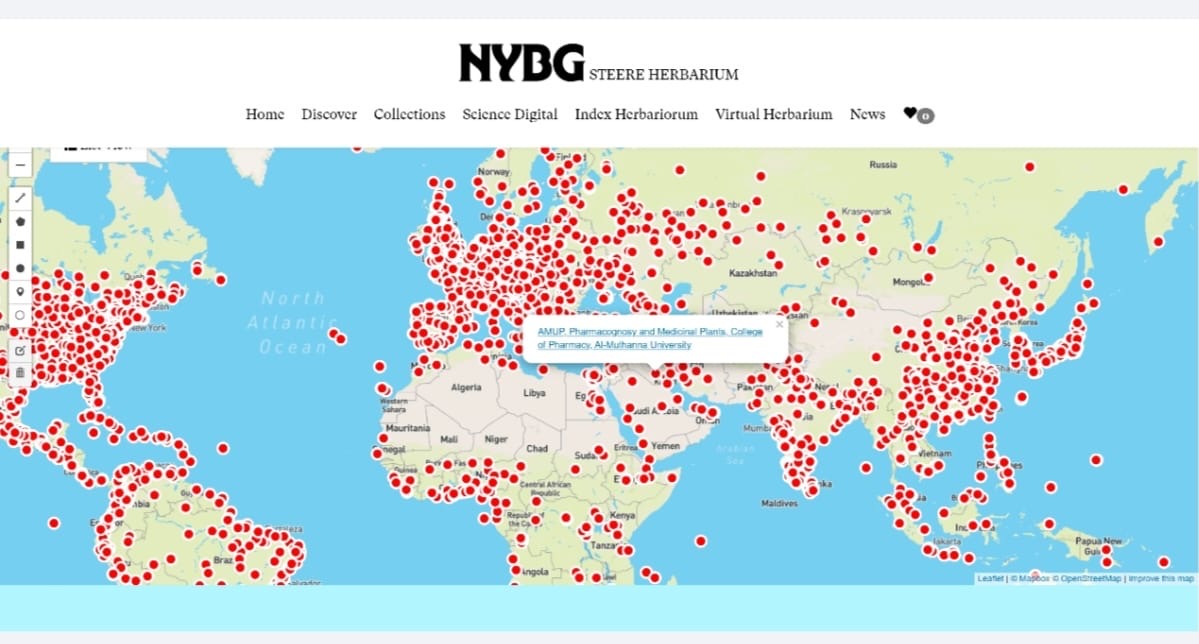
Task: Click the Improve this map link
Action: point(1161,579)
